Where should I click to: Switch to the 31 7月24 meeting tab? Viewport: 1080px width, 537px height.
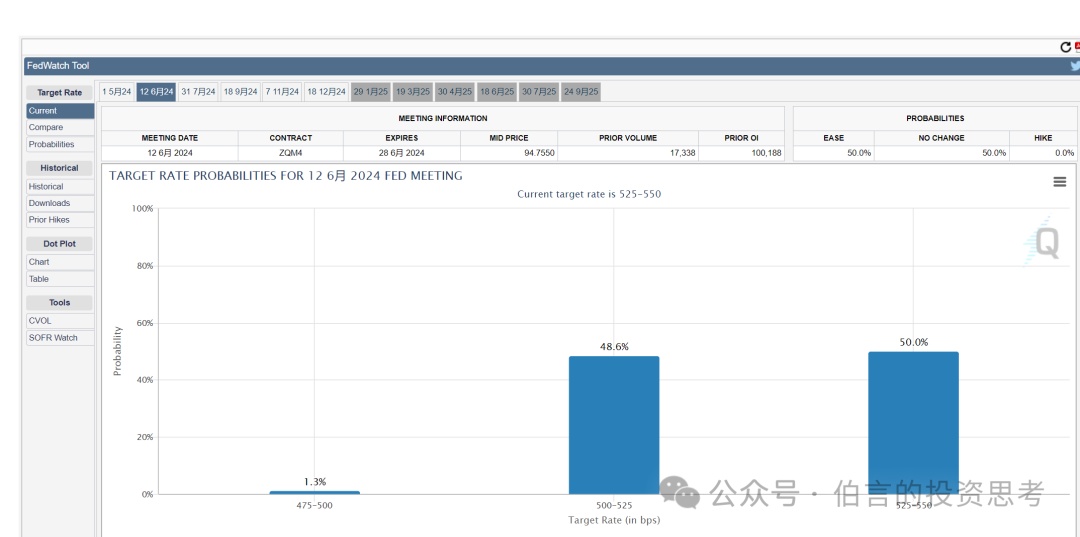198,92
